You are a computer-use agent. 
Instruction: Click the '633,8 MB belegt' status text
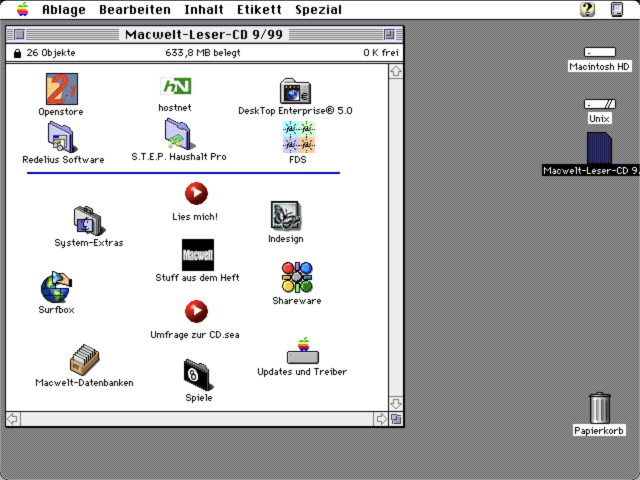point(203,53)
